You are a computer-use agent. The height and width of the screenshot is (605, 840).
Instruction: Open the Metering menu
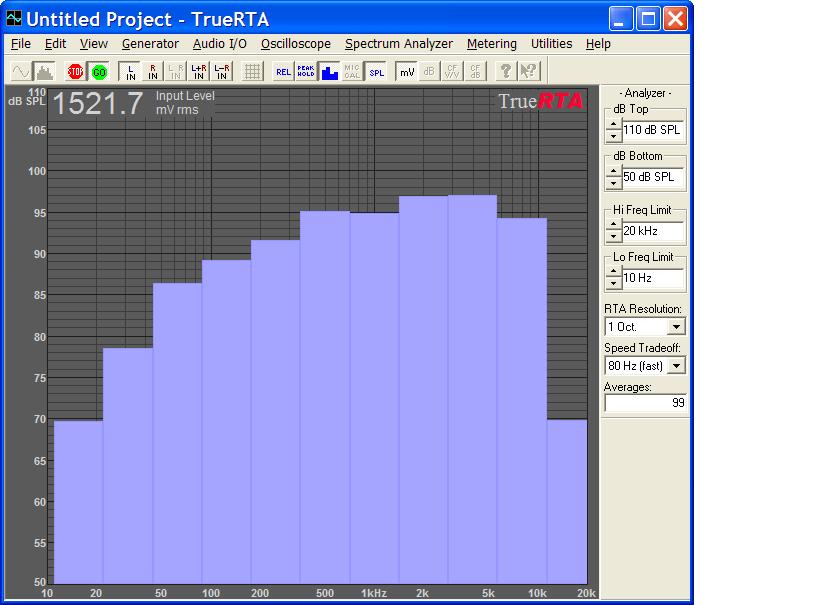[492, 44]
